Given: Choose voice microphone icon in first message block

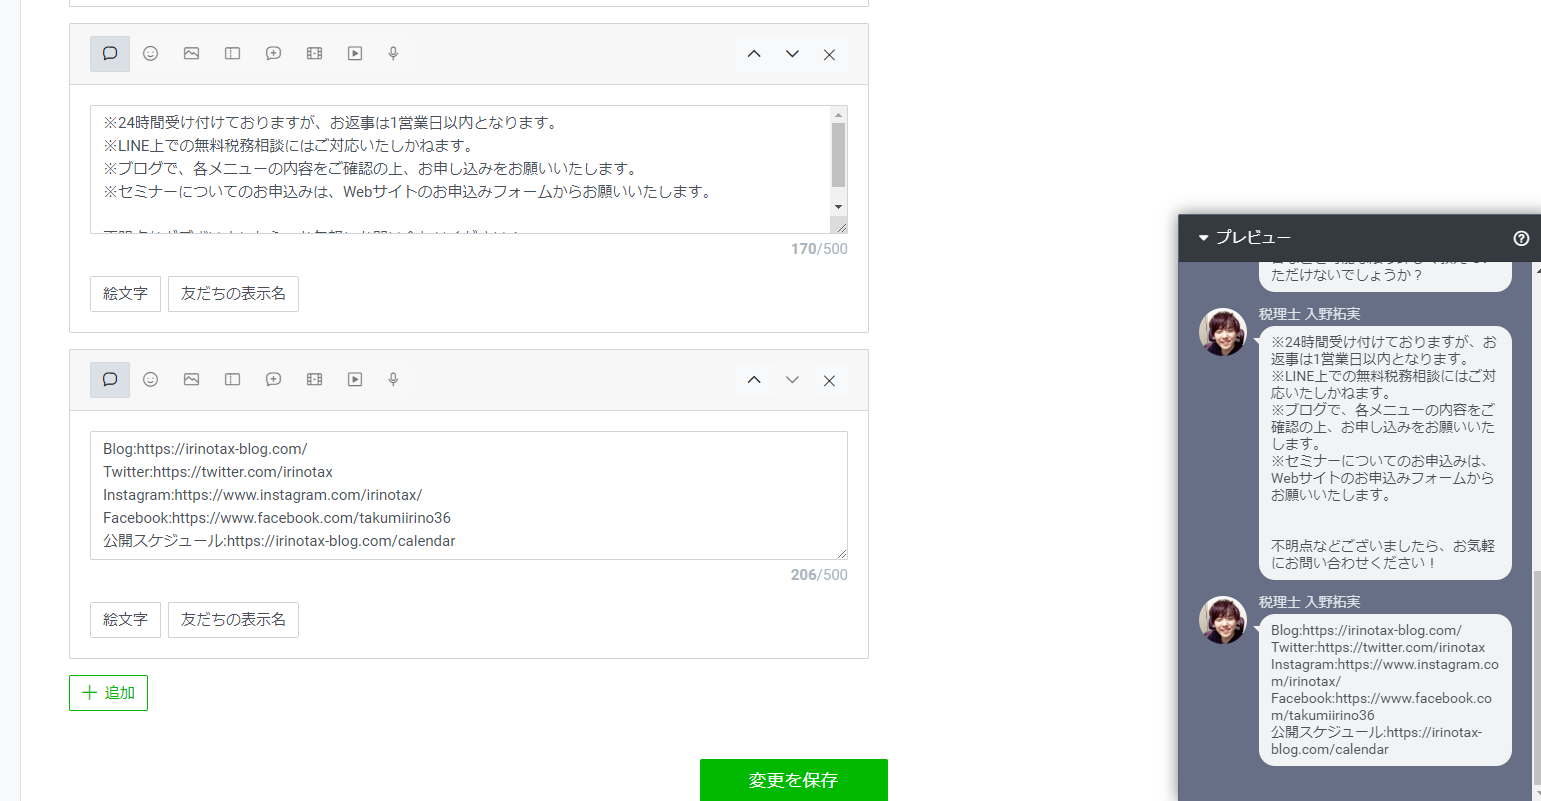Looking at the screenshot, I should [x=393, y=54].
